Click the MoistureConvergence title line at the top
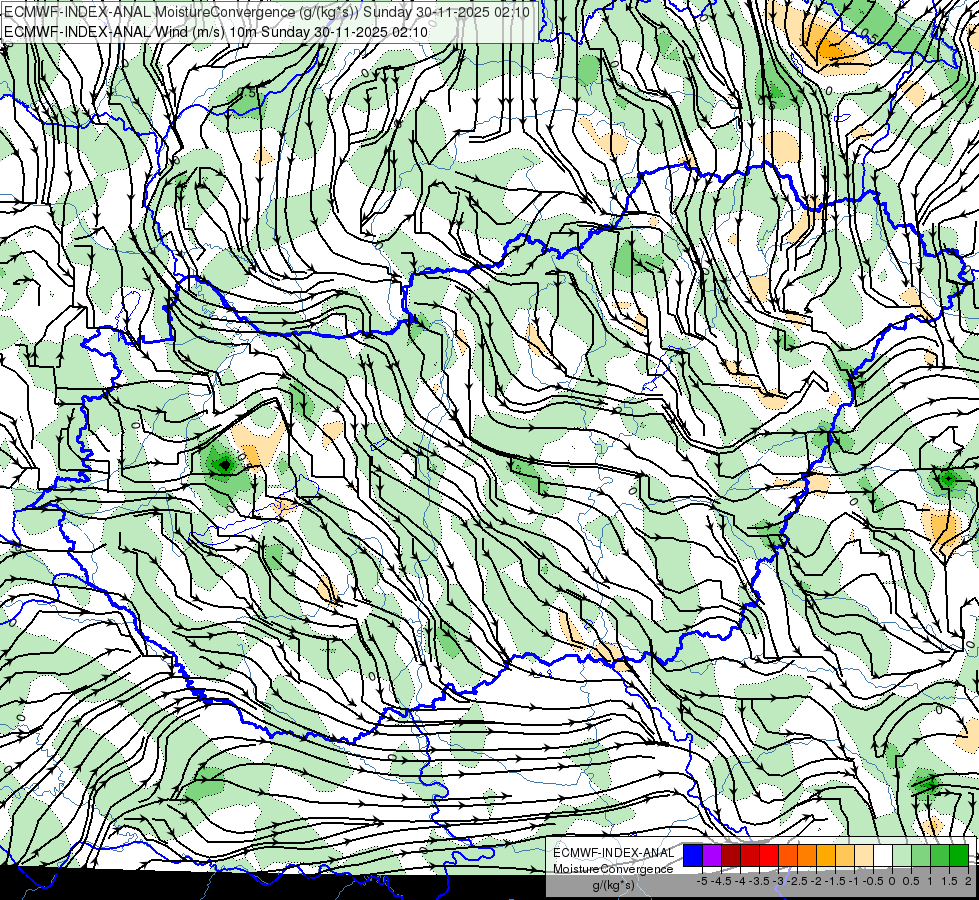 [267, 12]
